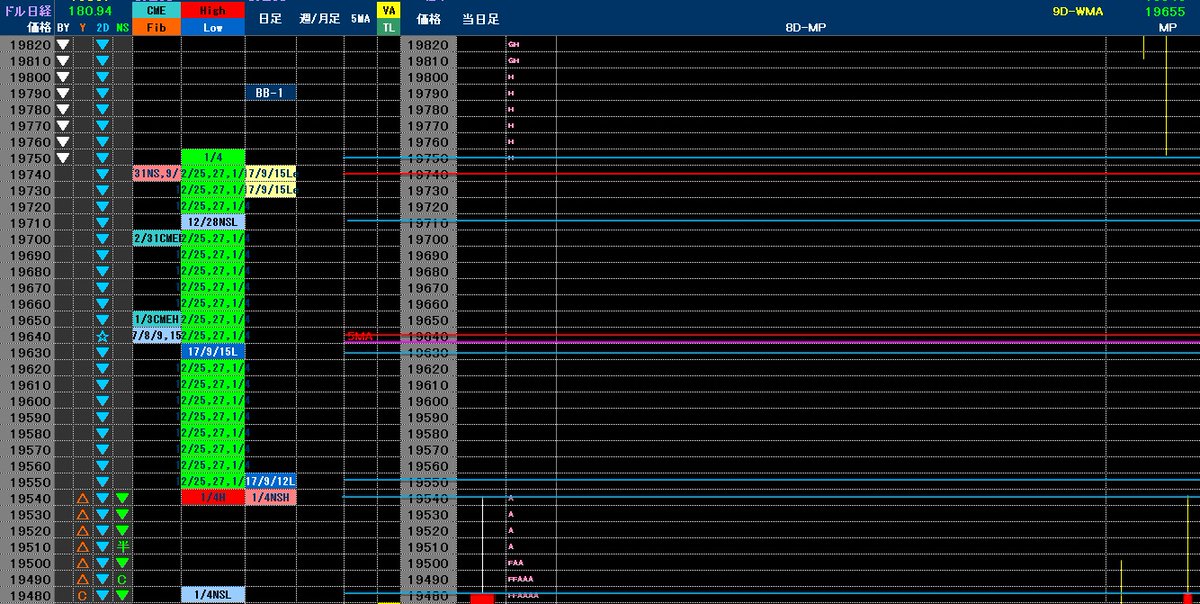
Task: Select the orange Fib header cell
Action: coord(157,27)
